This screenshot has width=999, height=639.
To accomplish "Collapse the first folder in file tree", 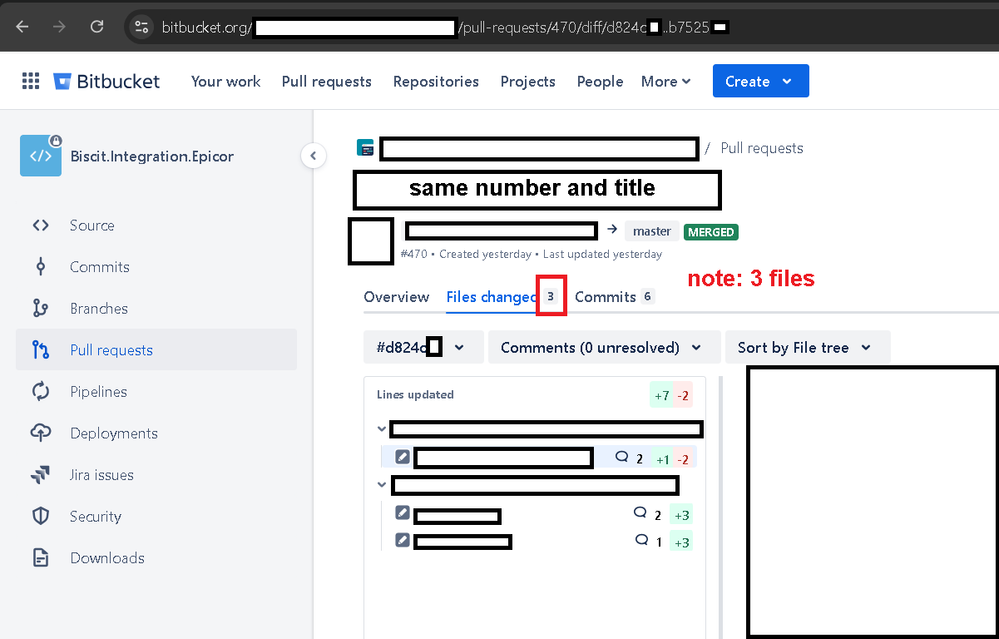I will pos(382,429).
